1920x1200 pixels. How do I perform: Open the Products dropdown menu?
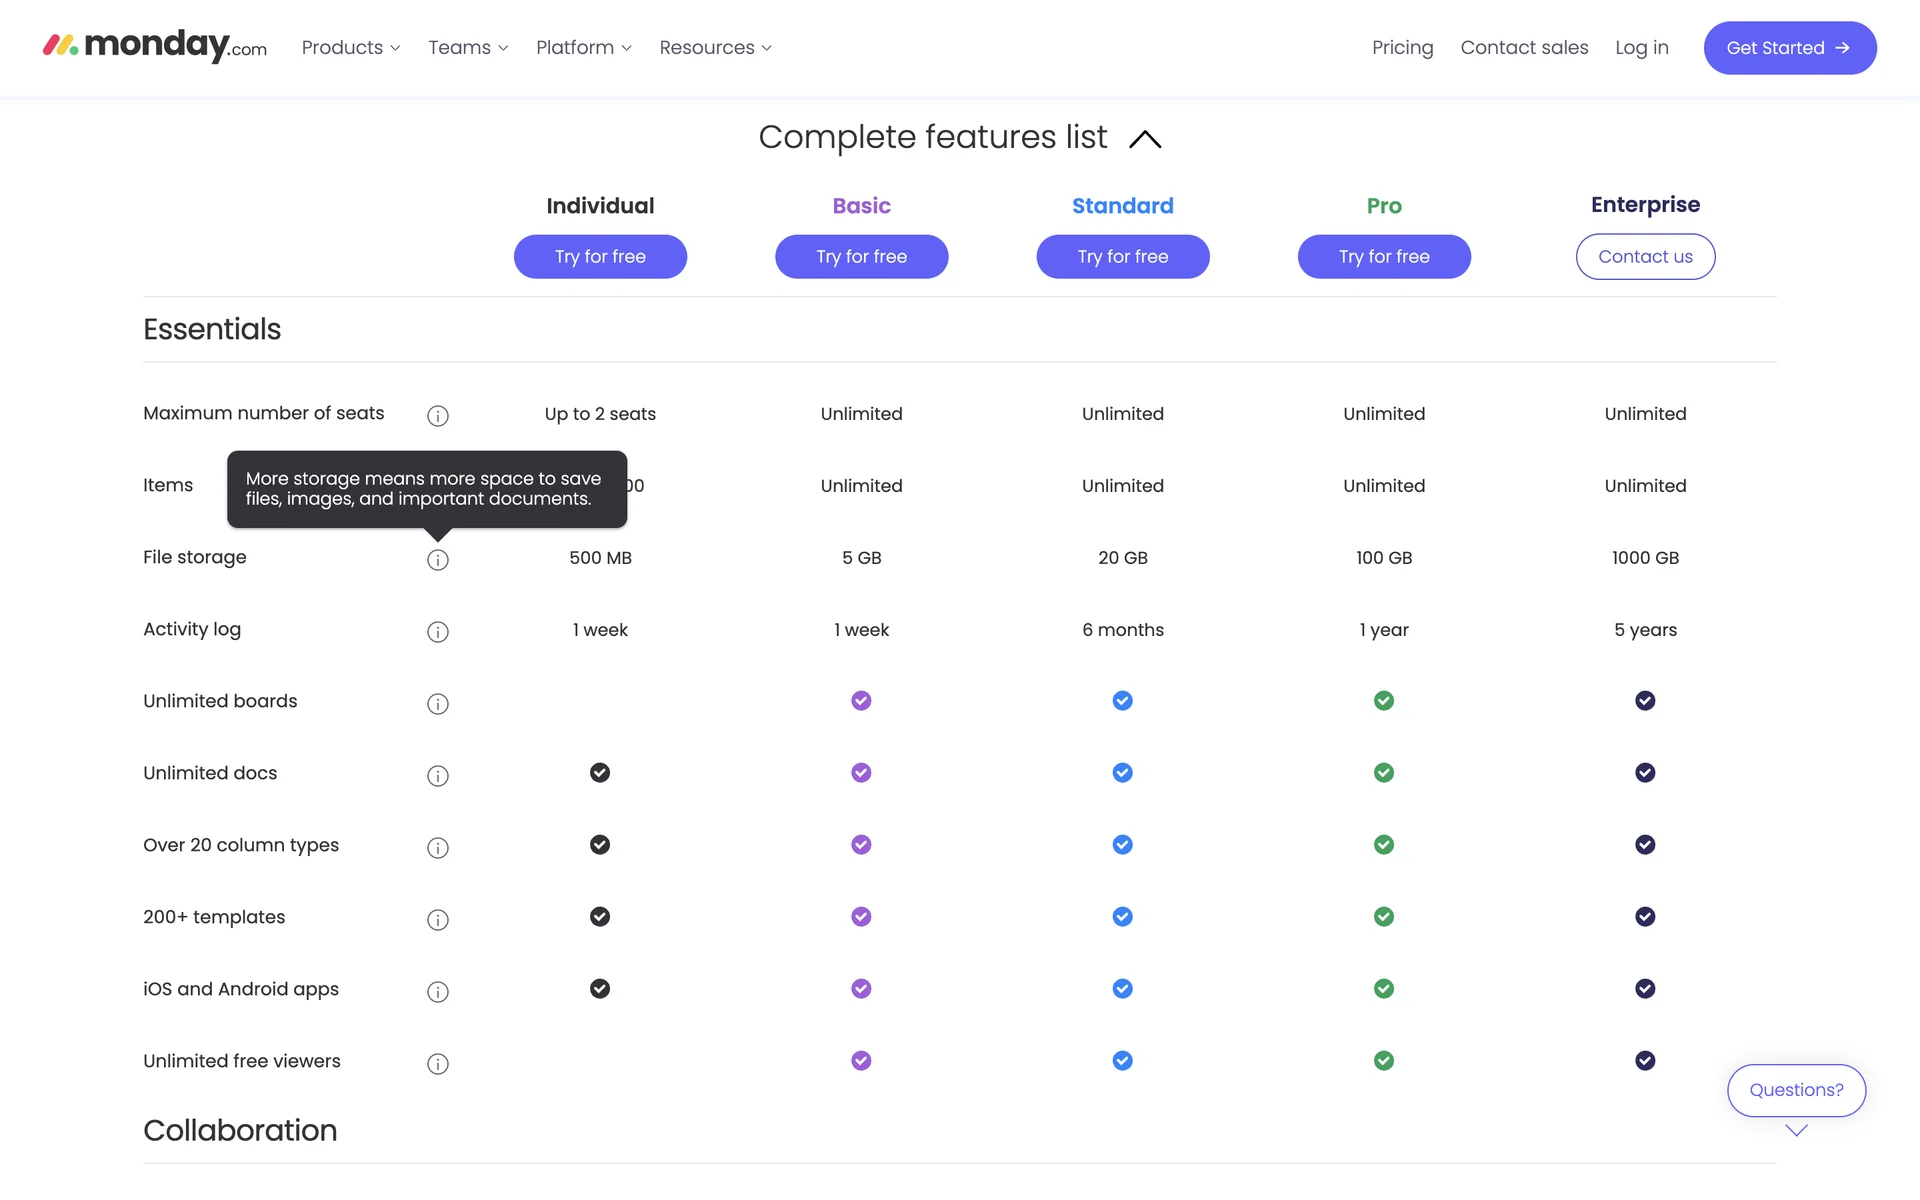coord(351,48)
